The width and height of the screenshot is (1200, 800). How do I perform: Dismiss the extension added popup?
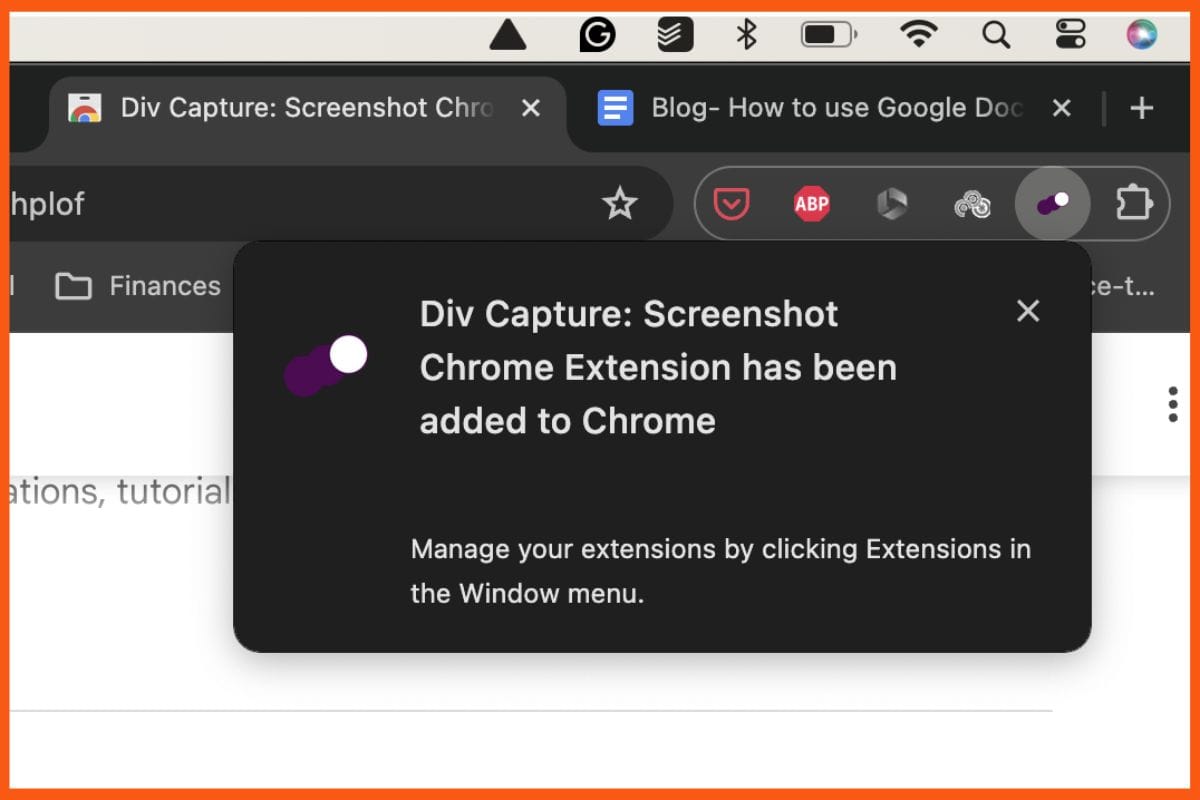pos(1028,311)
